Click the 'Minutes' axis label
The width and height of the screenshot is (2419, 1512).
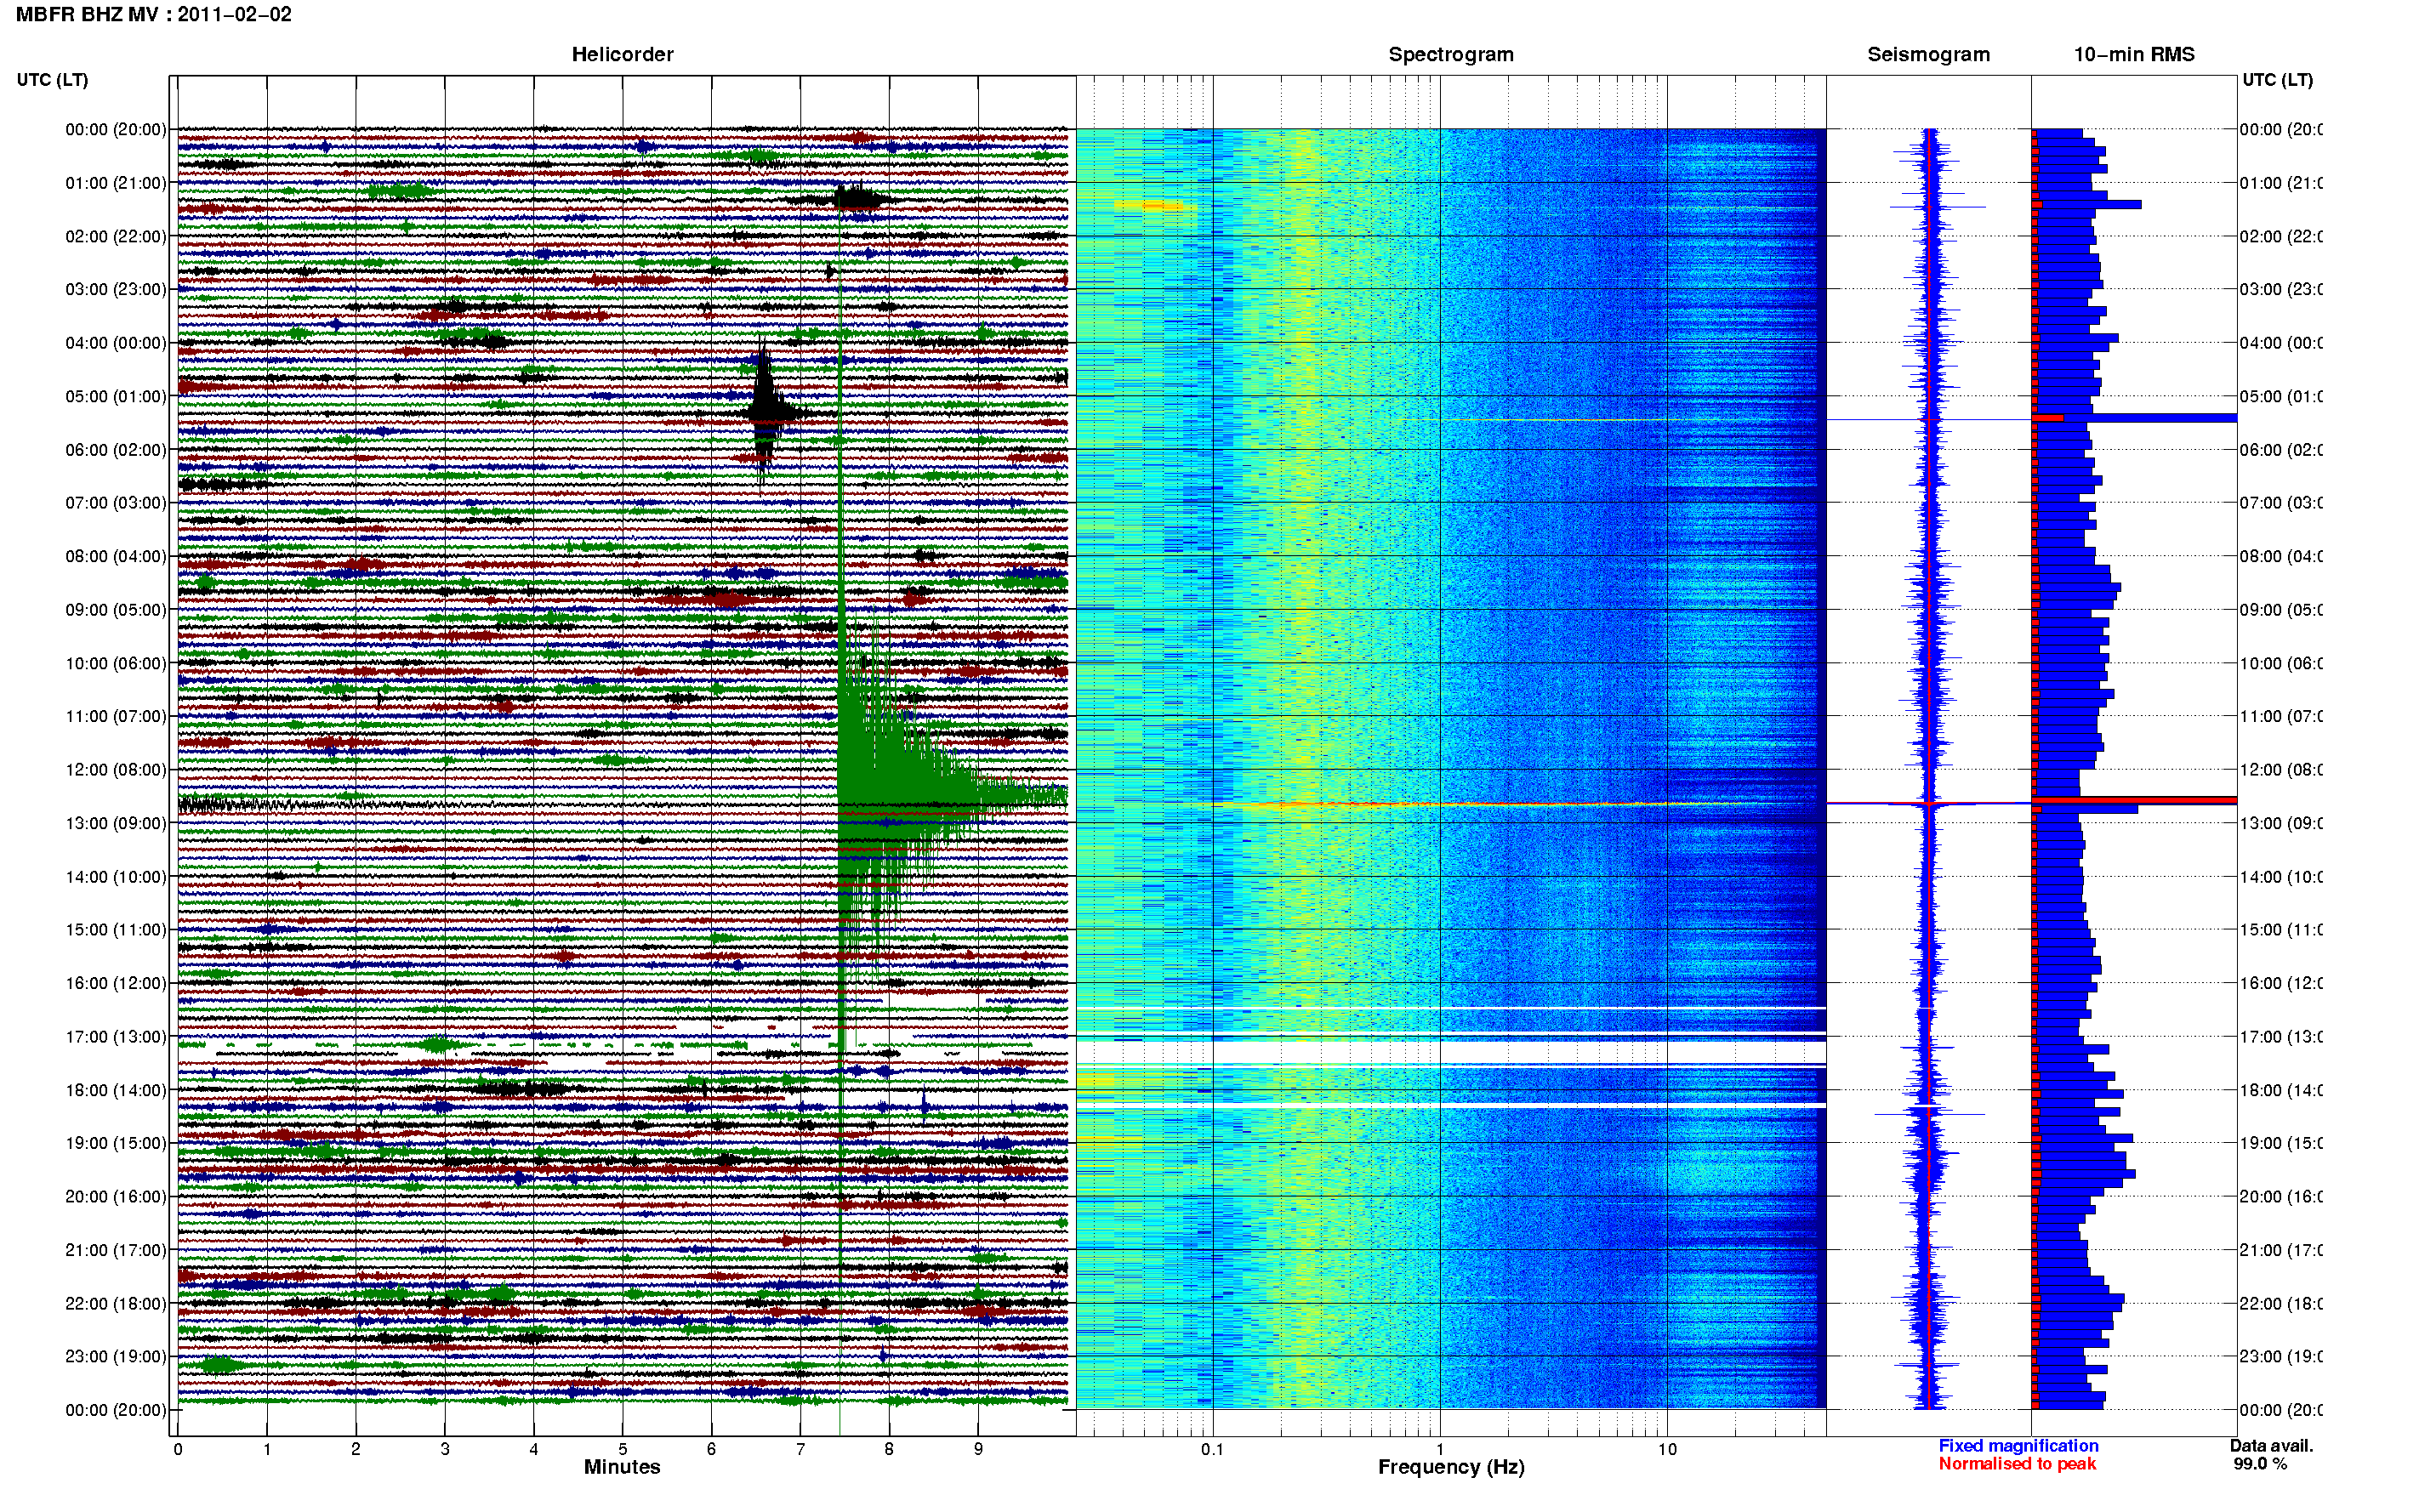(622, 1467)
